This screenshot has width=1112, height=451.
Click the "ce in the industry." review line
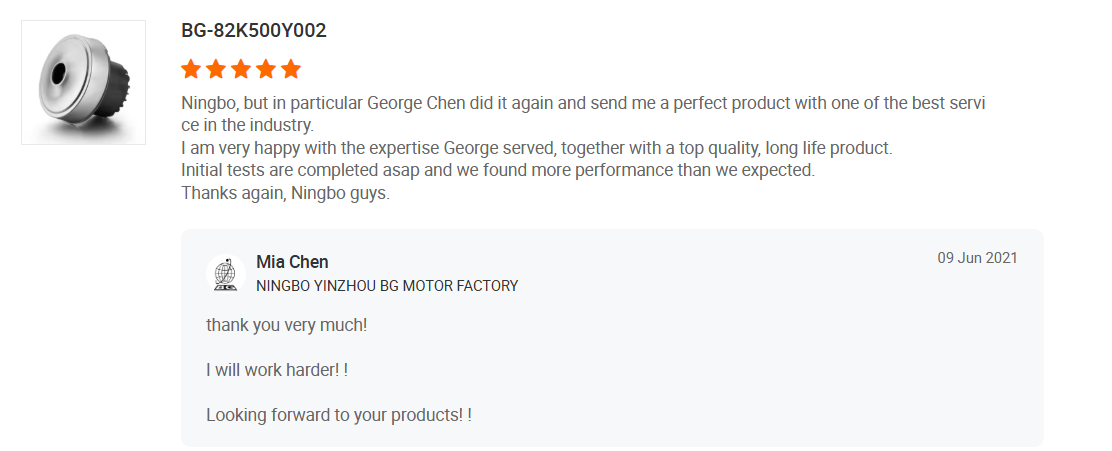[x=247, y=125]
